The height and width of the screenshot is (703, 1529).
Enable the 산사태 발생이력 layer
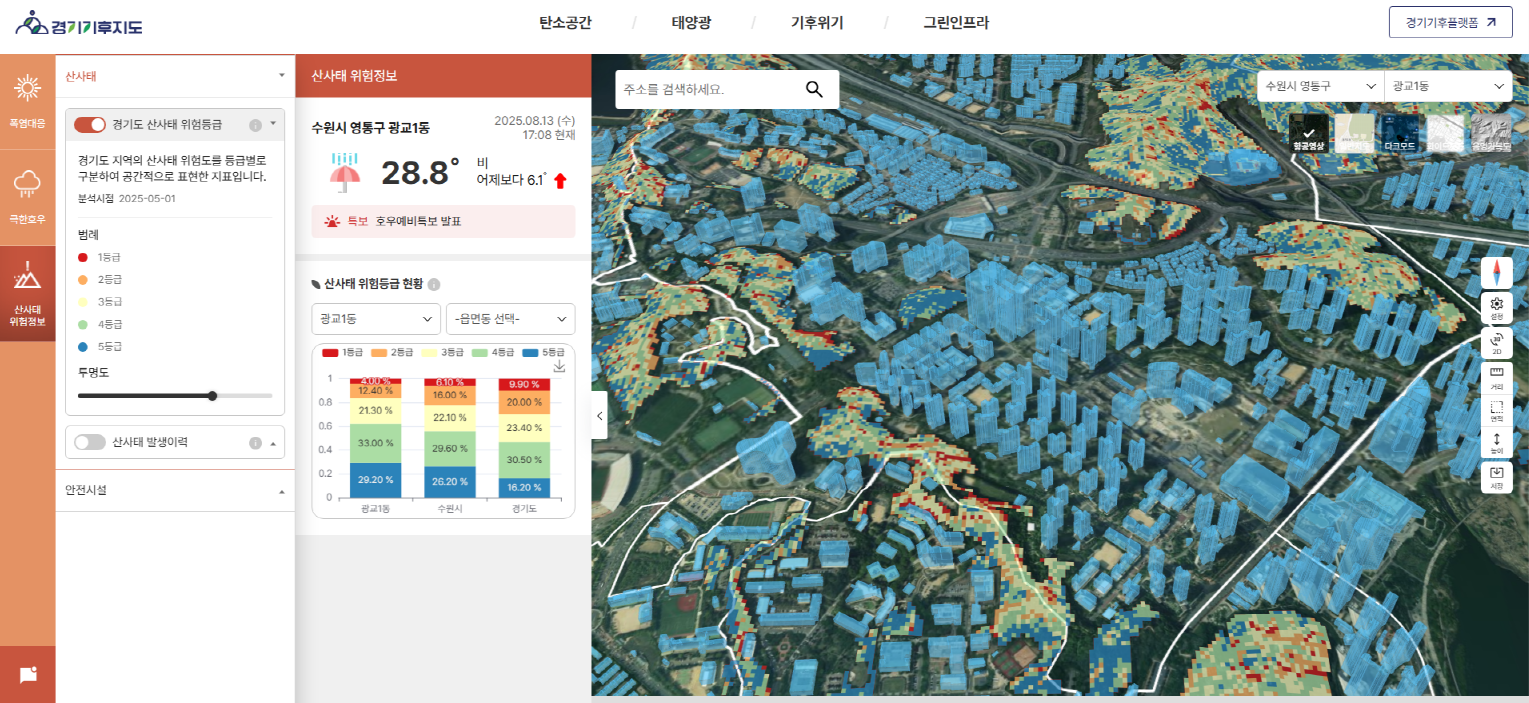point(90,442)
